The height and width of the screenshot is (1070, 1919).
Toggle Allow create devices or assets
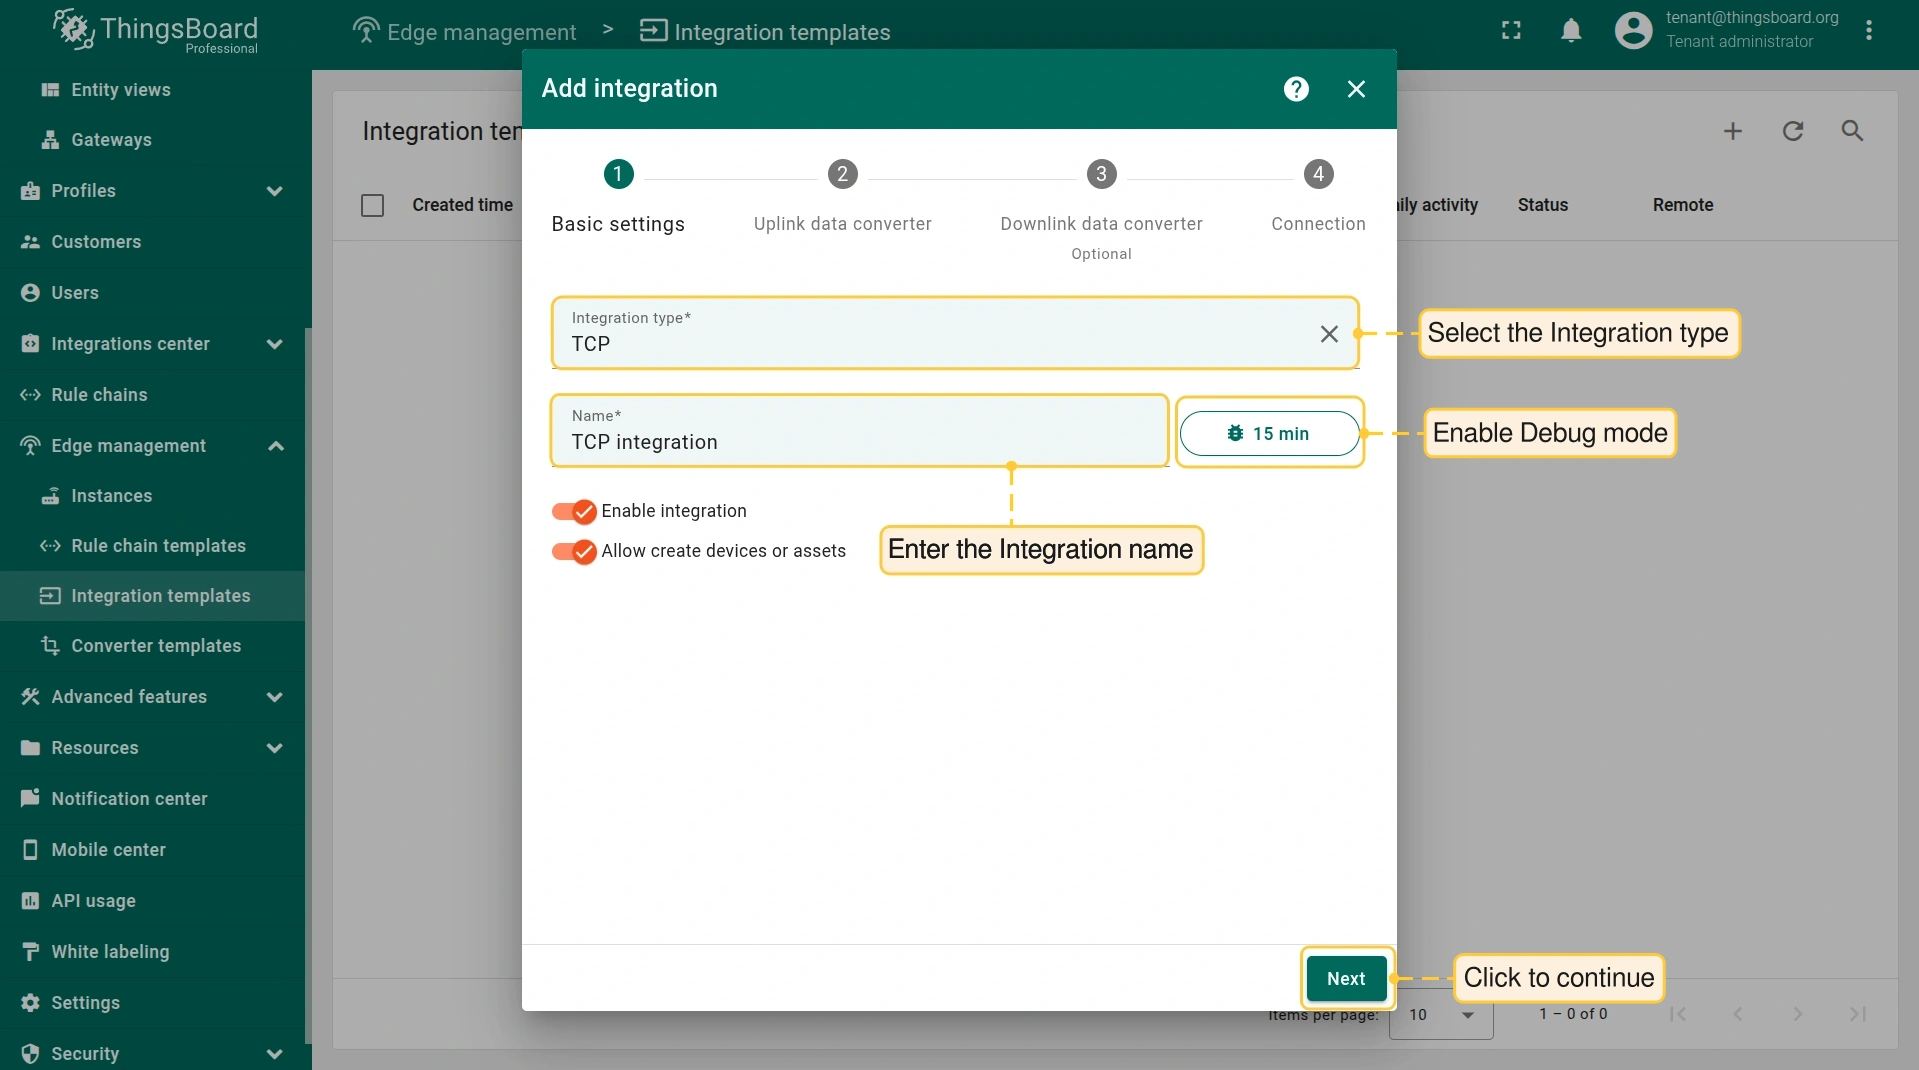click(575, 552)
